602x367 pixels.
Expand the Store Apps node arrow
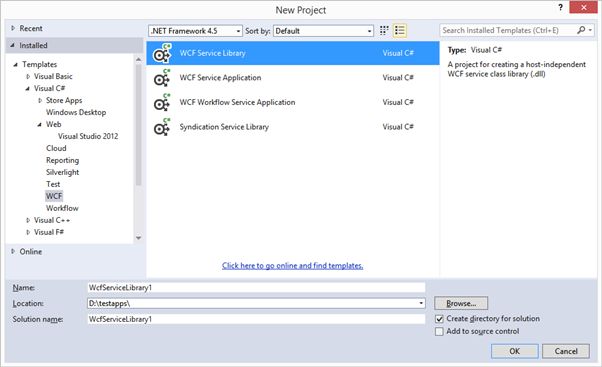tap(40, 101)
